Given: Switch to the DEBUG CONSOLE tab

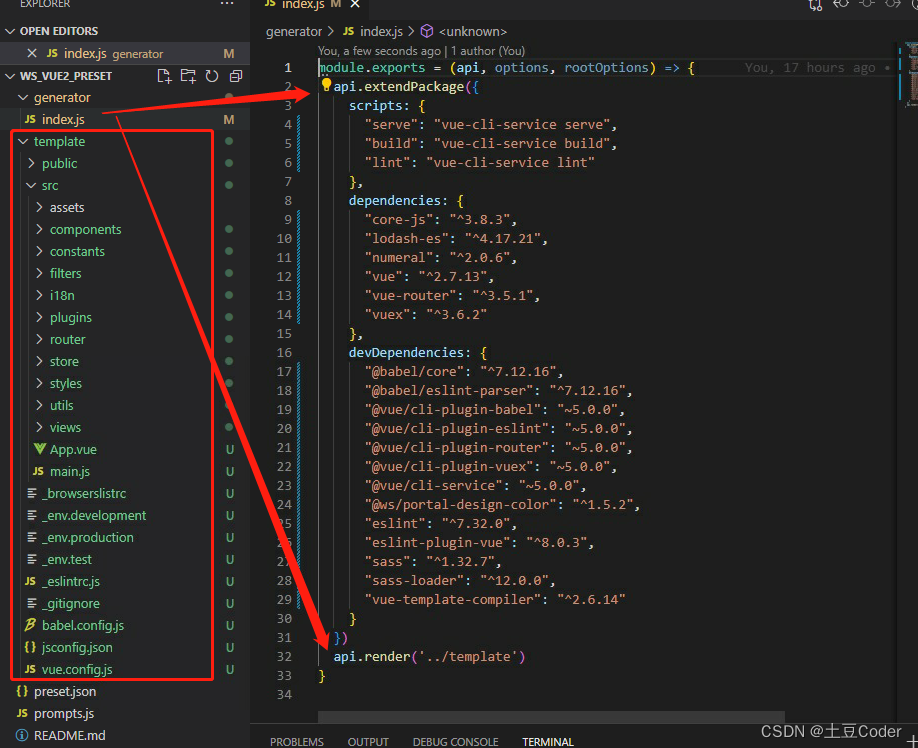Looking at the screenshot, I should pos(455,742).
